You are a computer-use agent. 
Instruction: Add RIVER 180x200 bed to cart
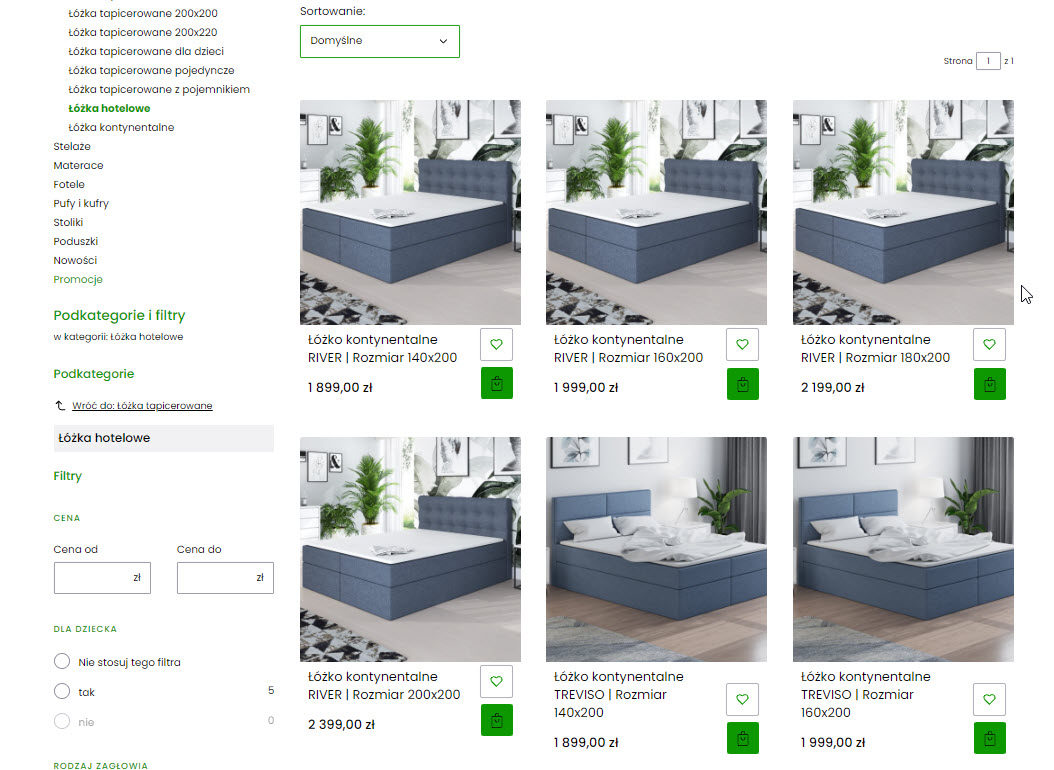coord(989,384)
